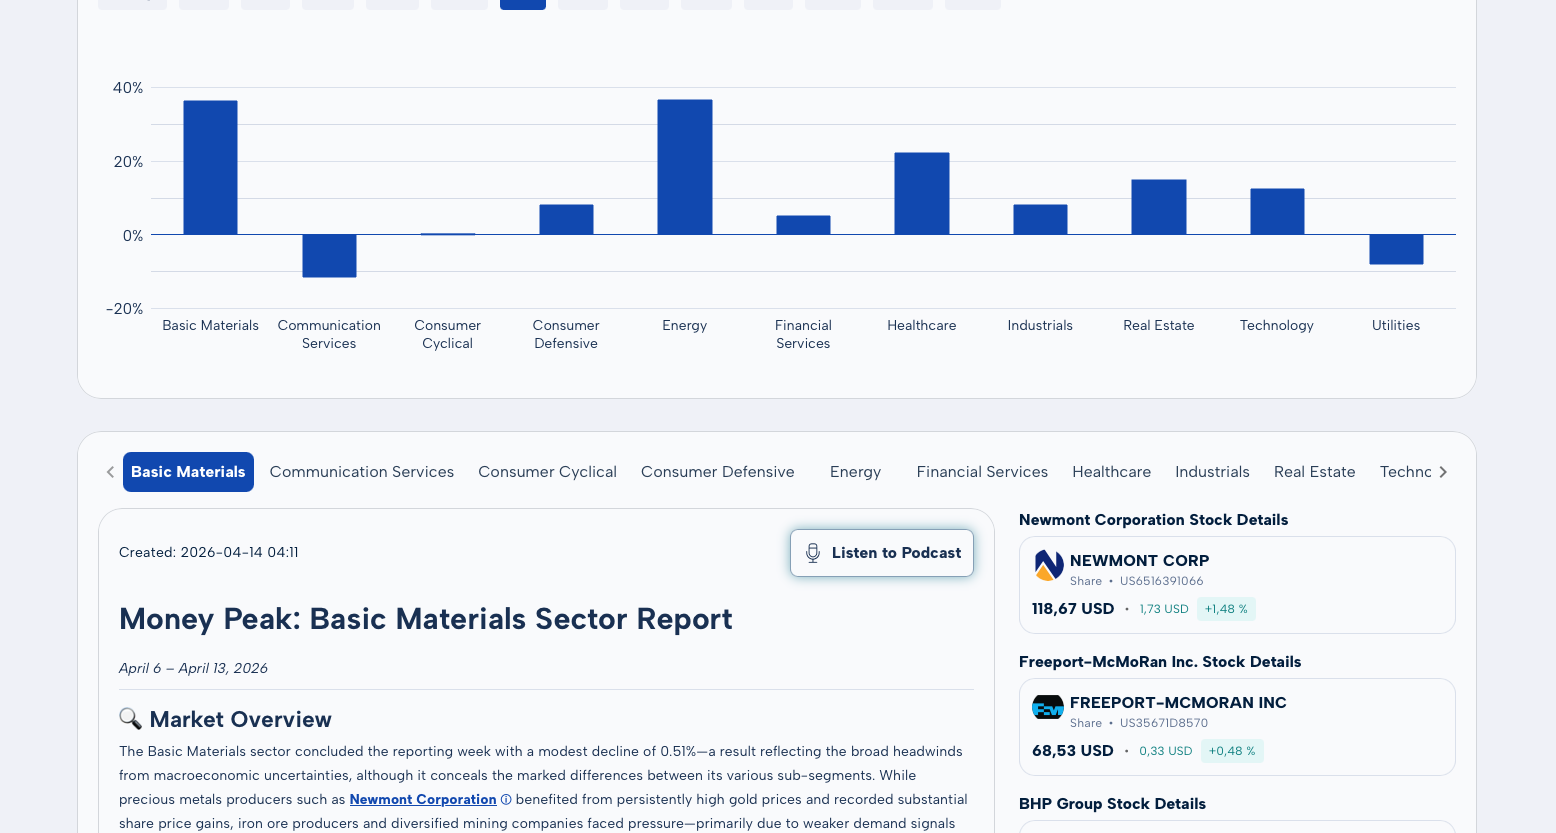Click the first page pill in the top selector
This screenshot has height=833, width=1556.
click(x=132, y=4)
